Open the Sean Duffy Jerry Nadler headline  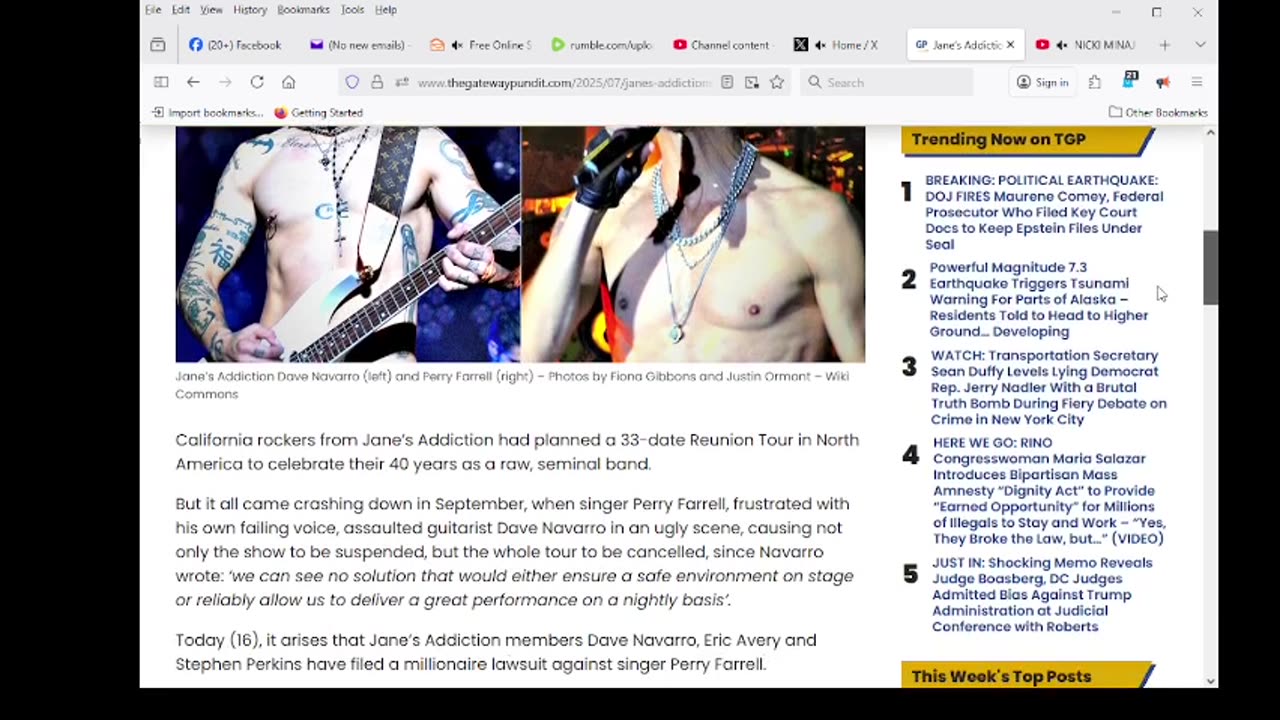1048,387
